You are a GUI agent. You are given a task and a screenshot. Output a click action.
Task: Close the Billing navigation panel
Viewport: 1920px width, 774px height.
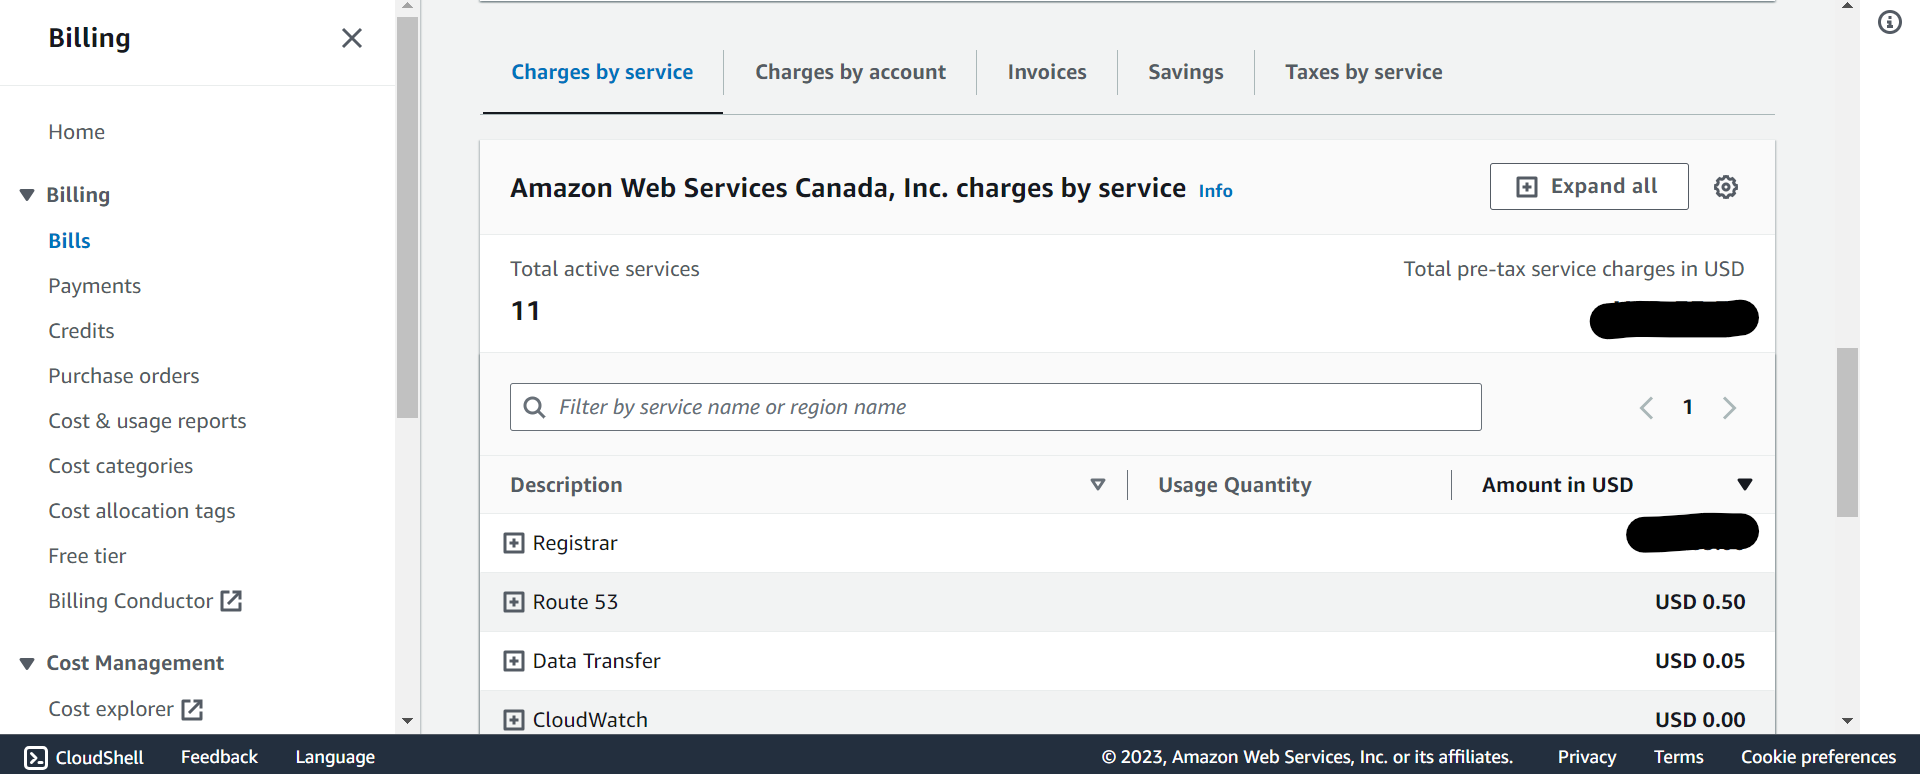[x=351, y=38]
